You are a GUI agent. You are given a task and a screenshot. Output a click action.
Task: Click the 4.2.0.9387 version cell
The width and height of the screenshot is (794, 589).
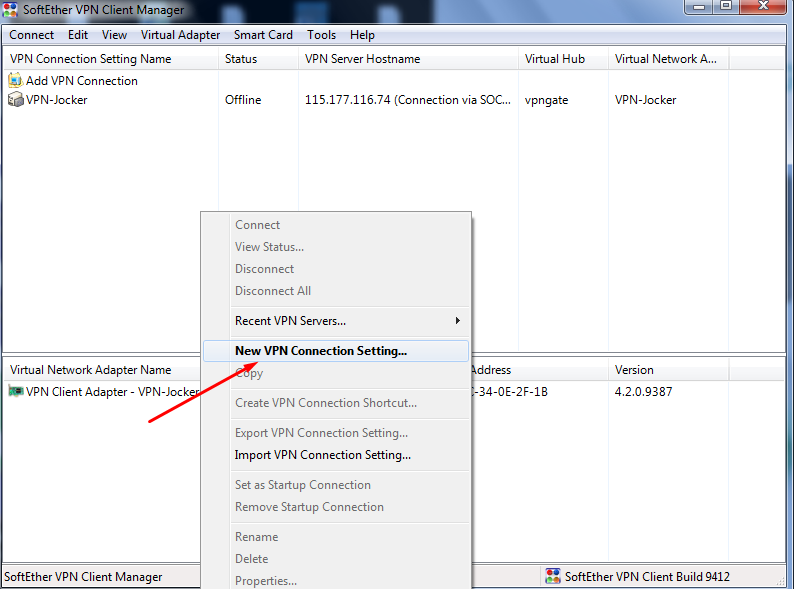tap(644, 391)
